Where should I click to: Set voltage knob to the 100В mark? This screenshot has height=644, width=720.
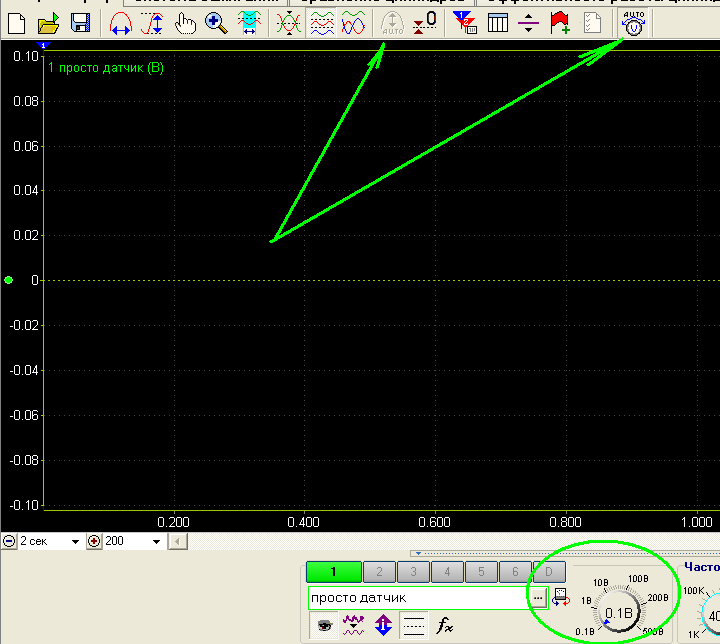[638, 579]
